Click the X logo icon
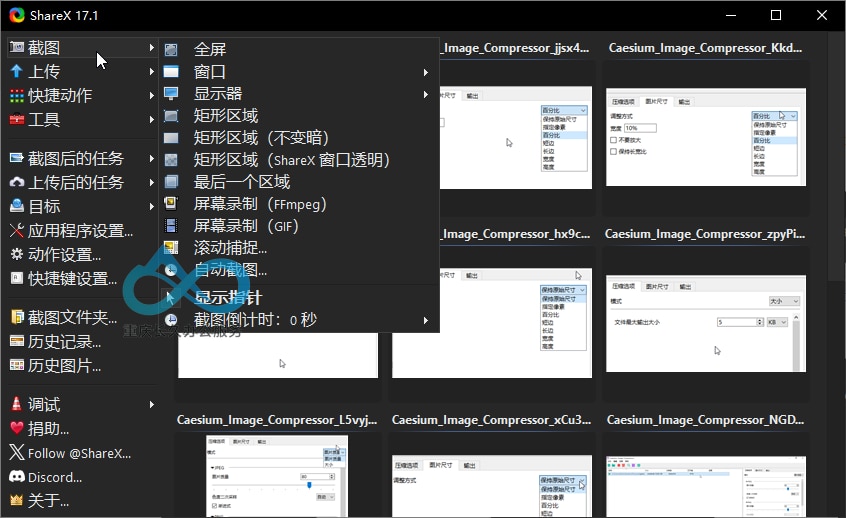 pos(17,452)
